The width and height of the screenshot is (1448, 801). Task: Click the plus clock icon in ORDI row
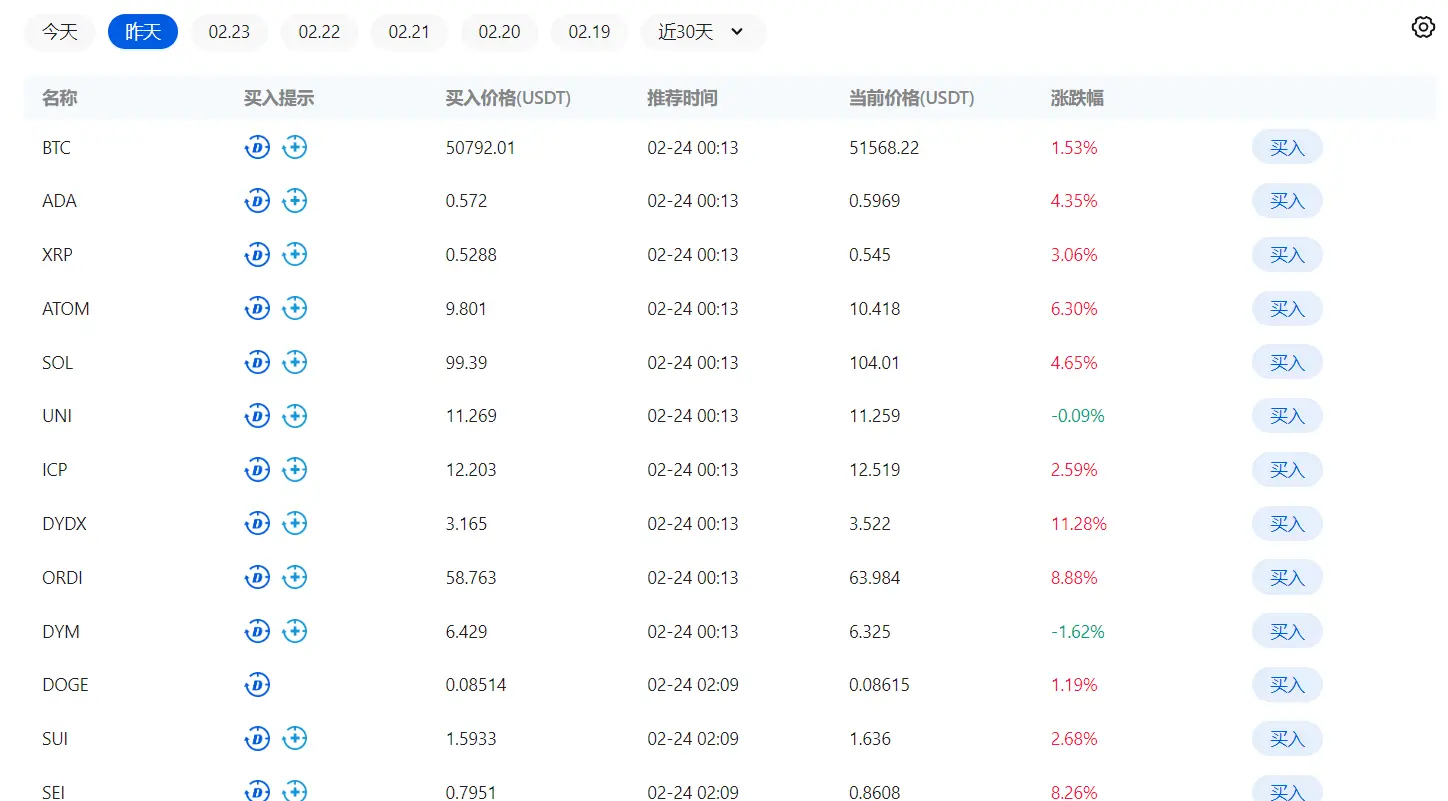click(x=294, y=577)
